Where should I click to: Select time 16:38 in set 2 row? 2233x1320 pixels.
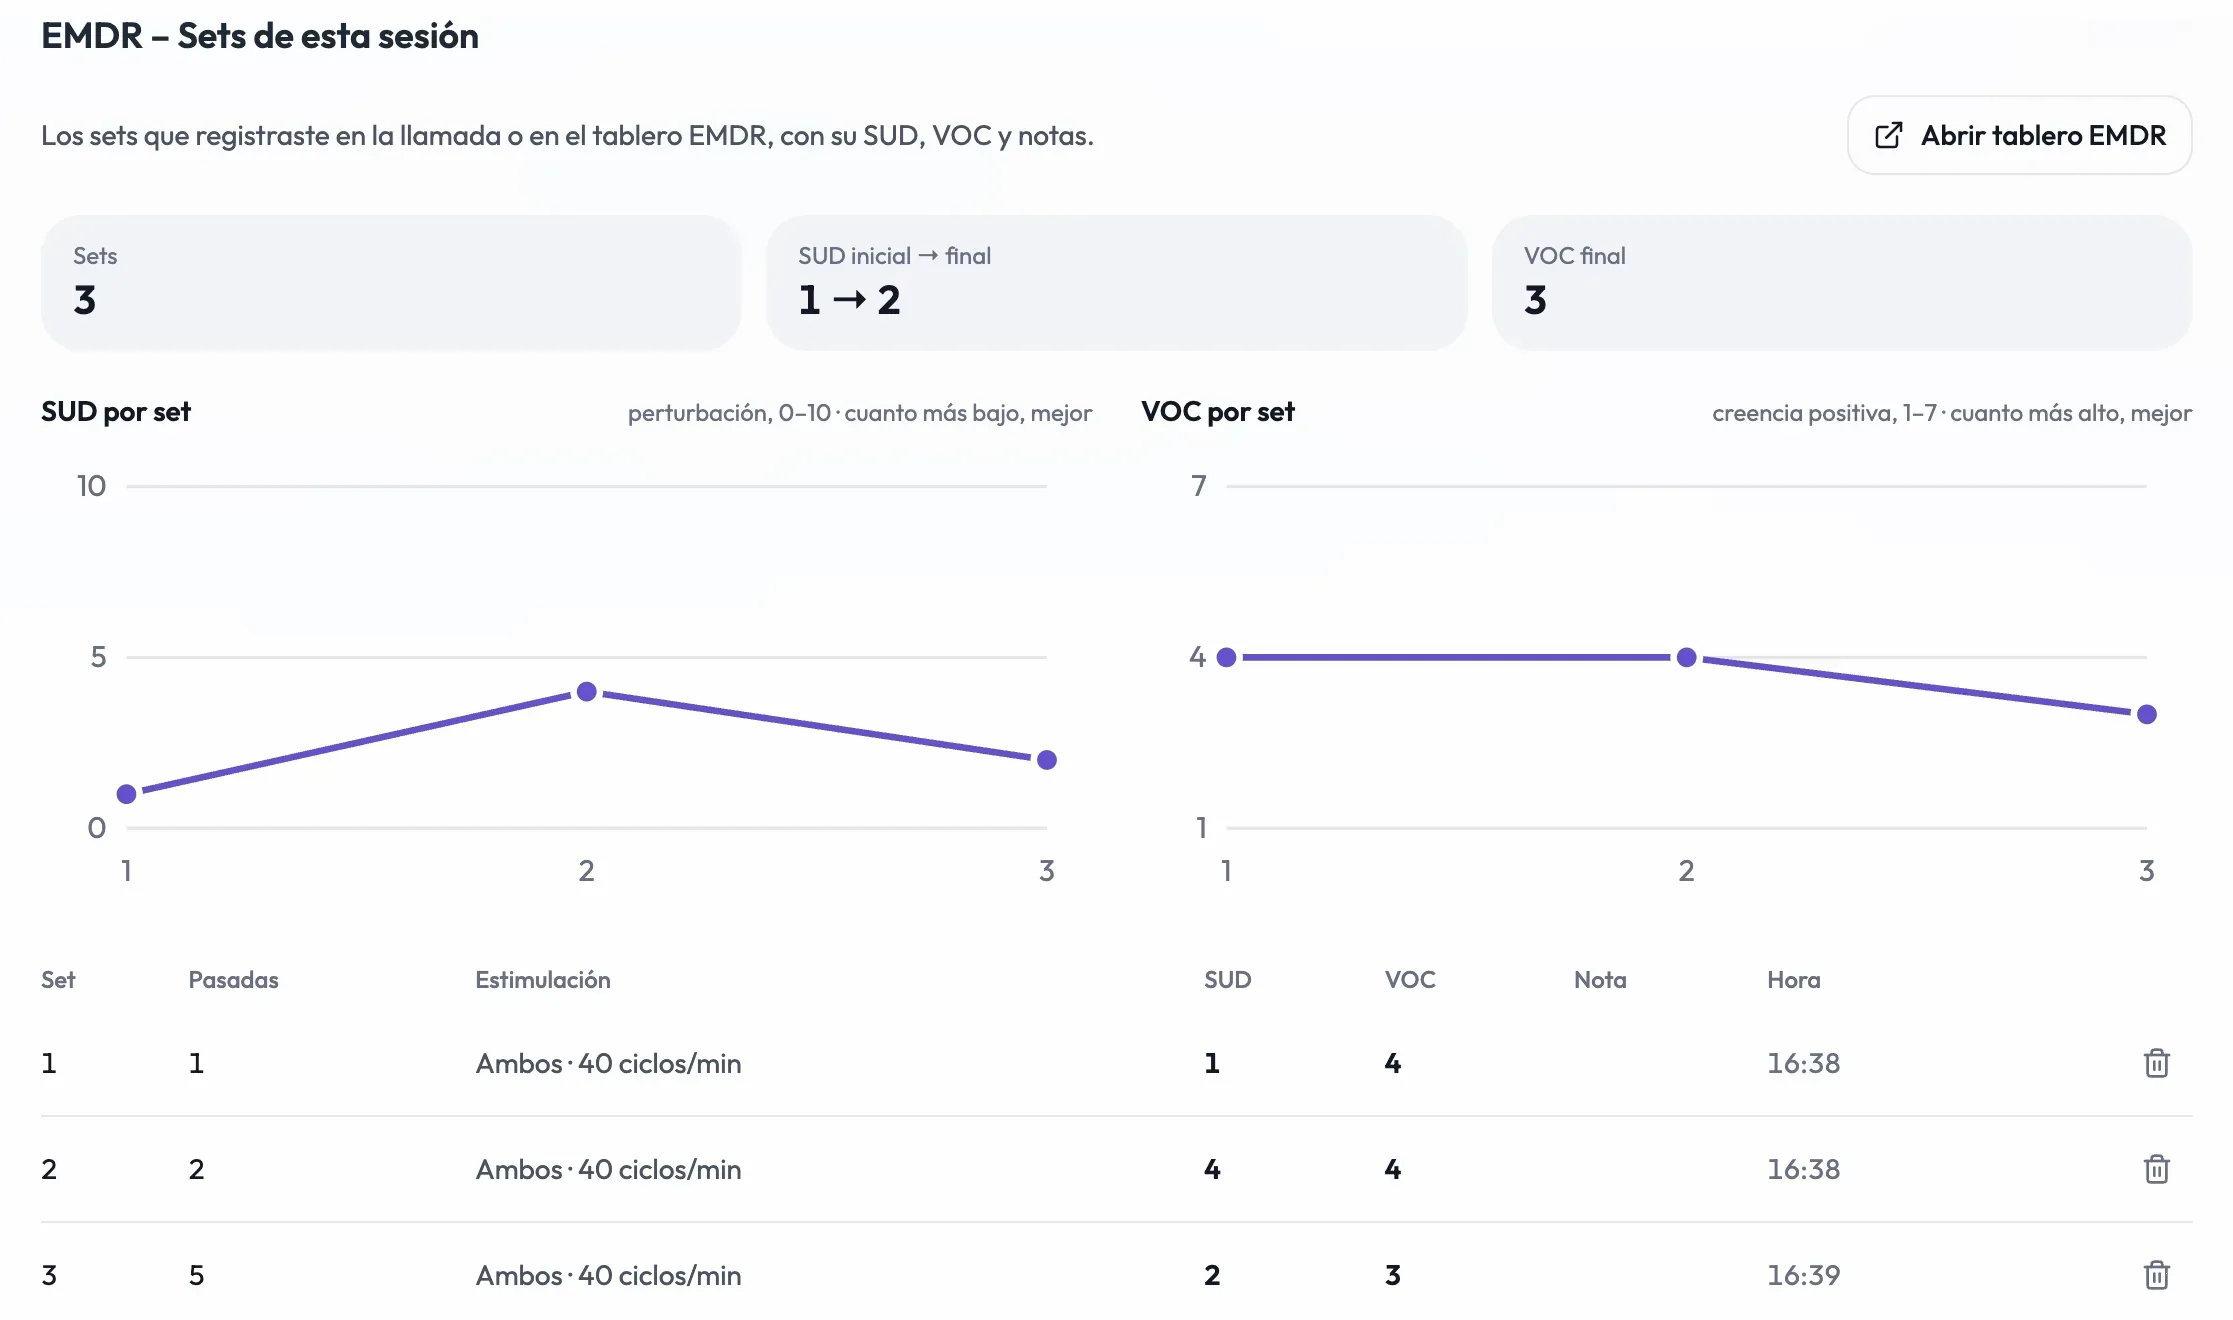1803,1169
